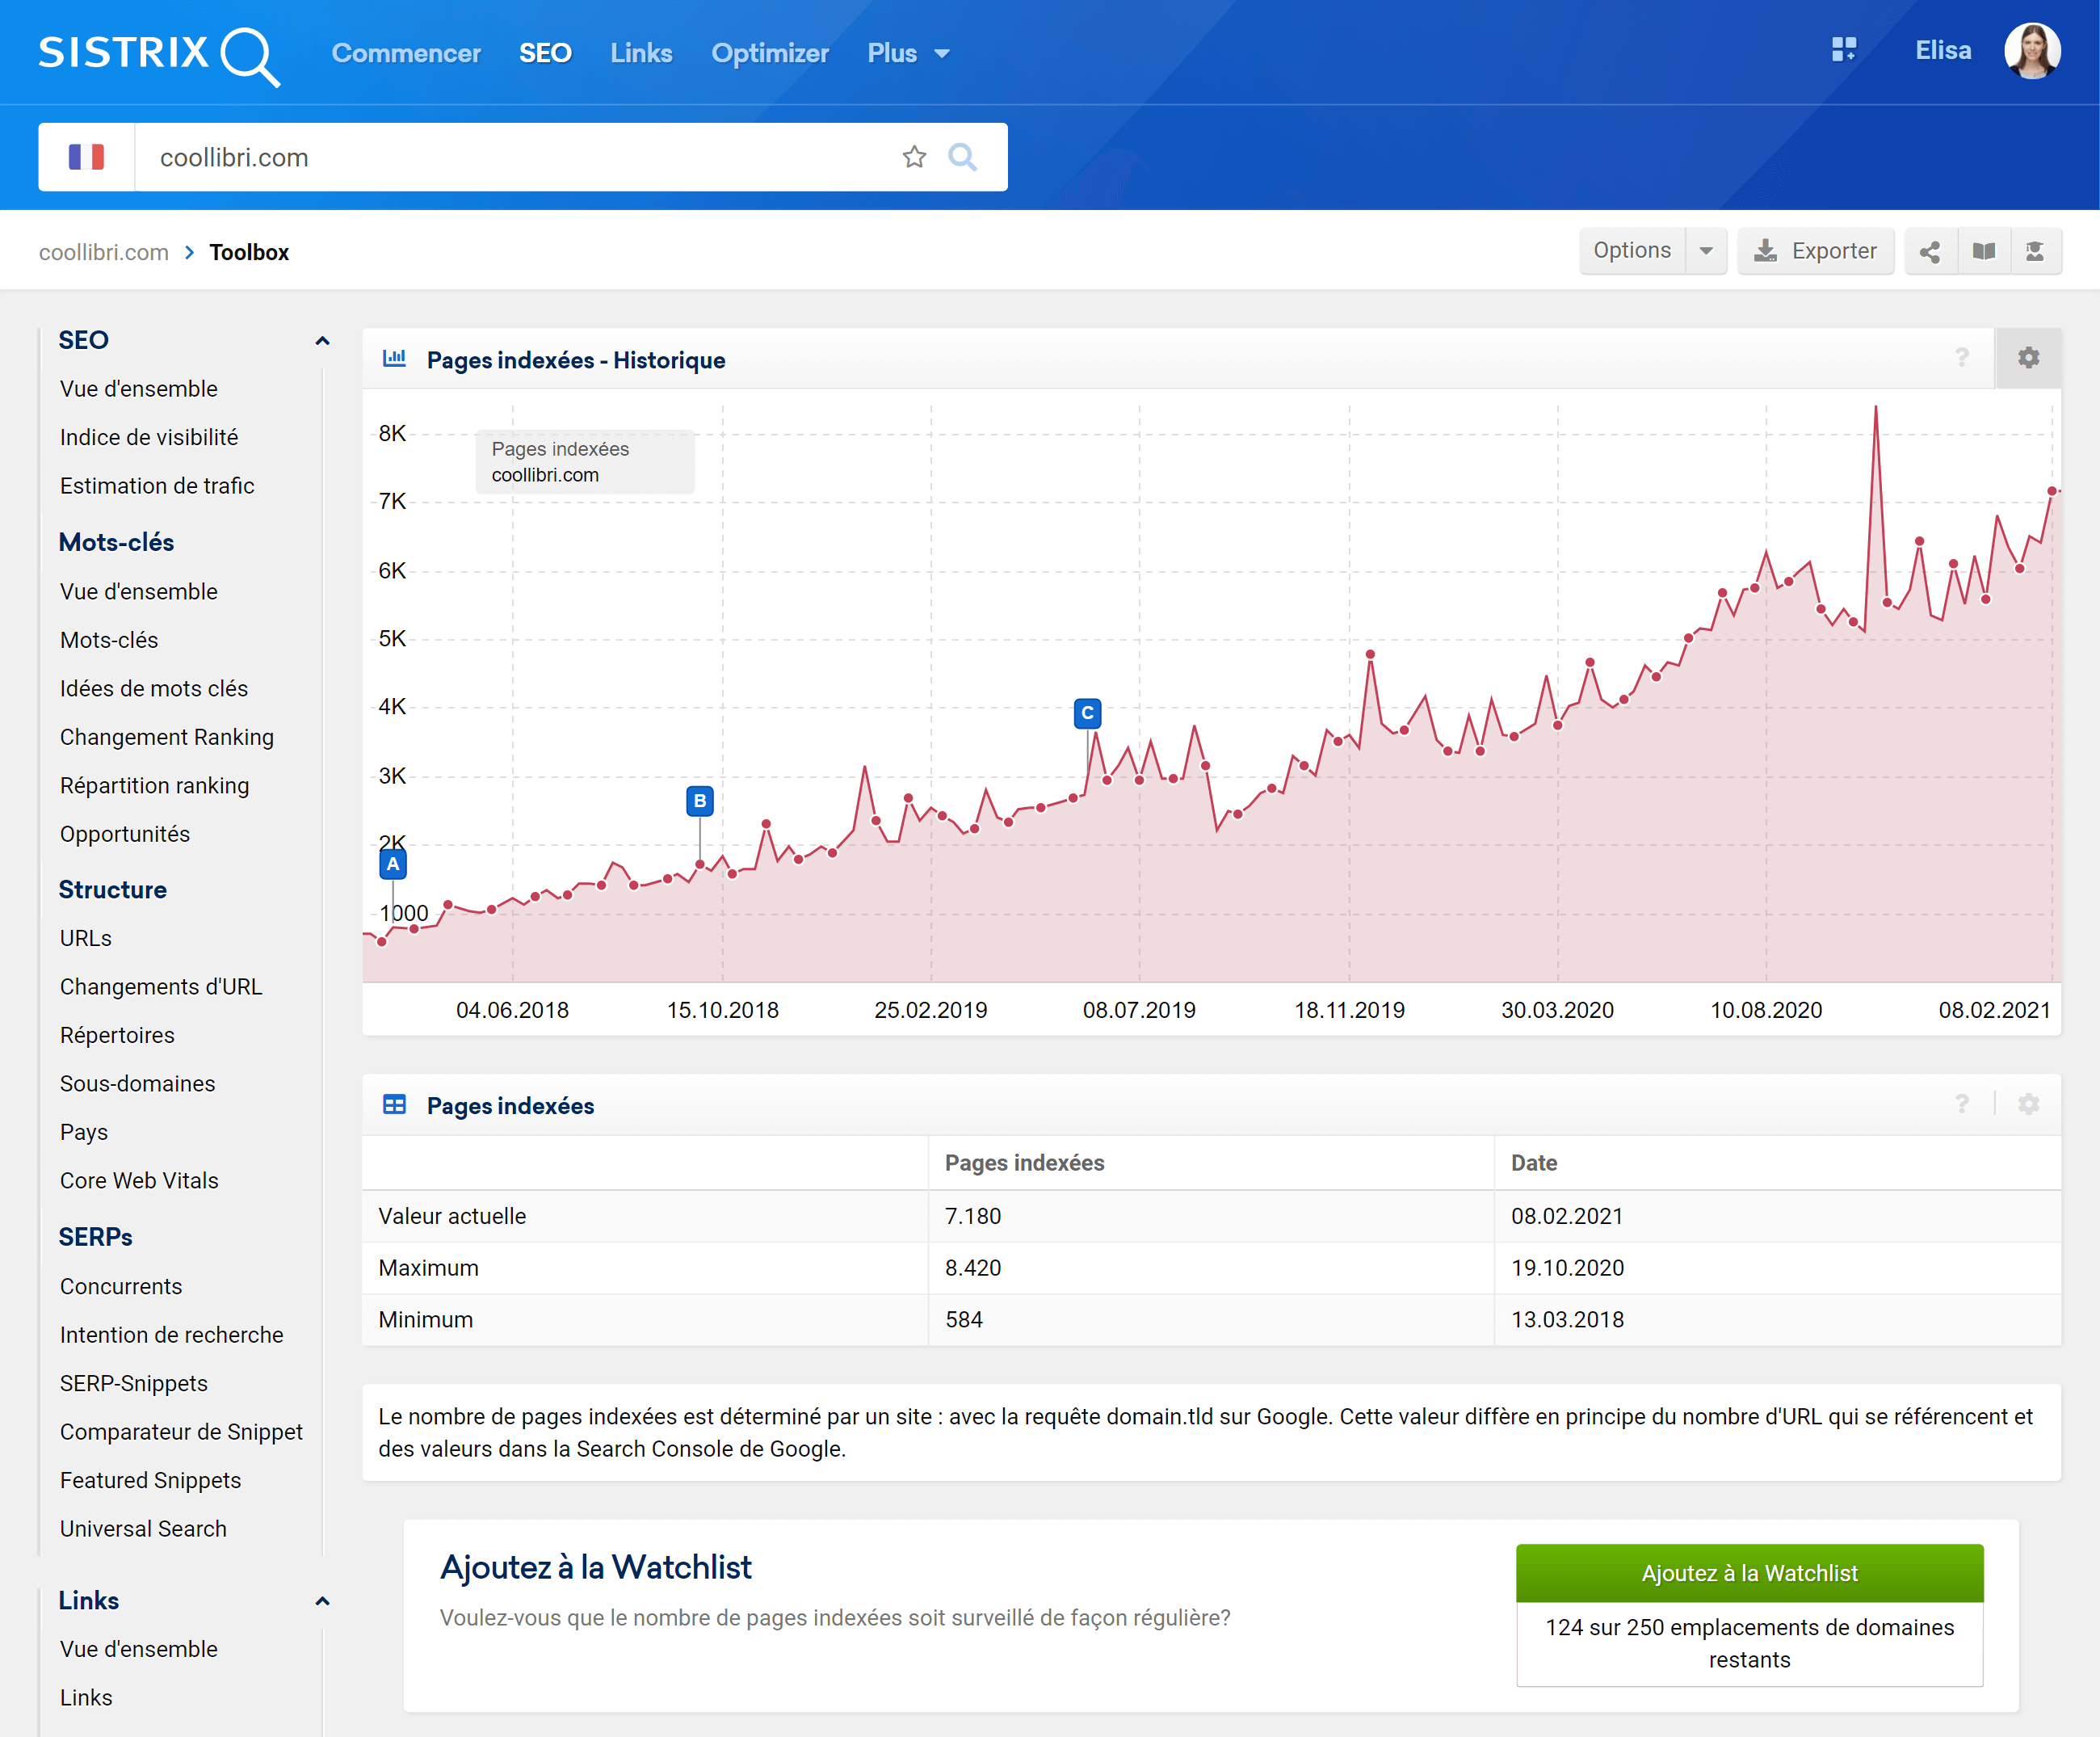
Task: Click the Exporter button
Action: 1815,251
